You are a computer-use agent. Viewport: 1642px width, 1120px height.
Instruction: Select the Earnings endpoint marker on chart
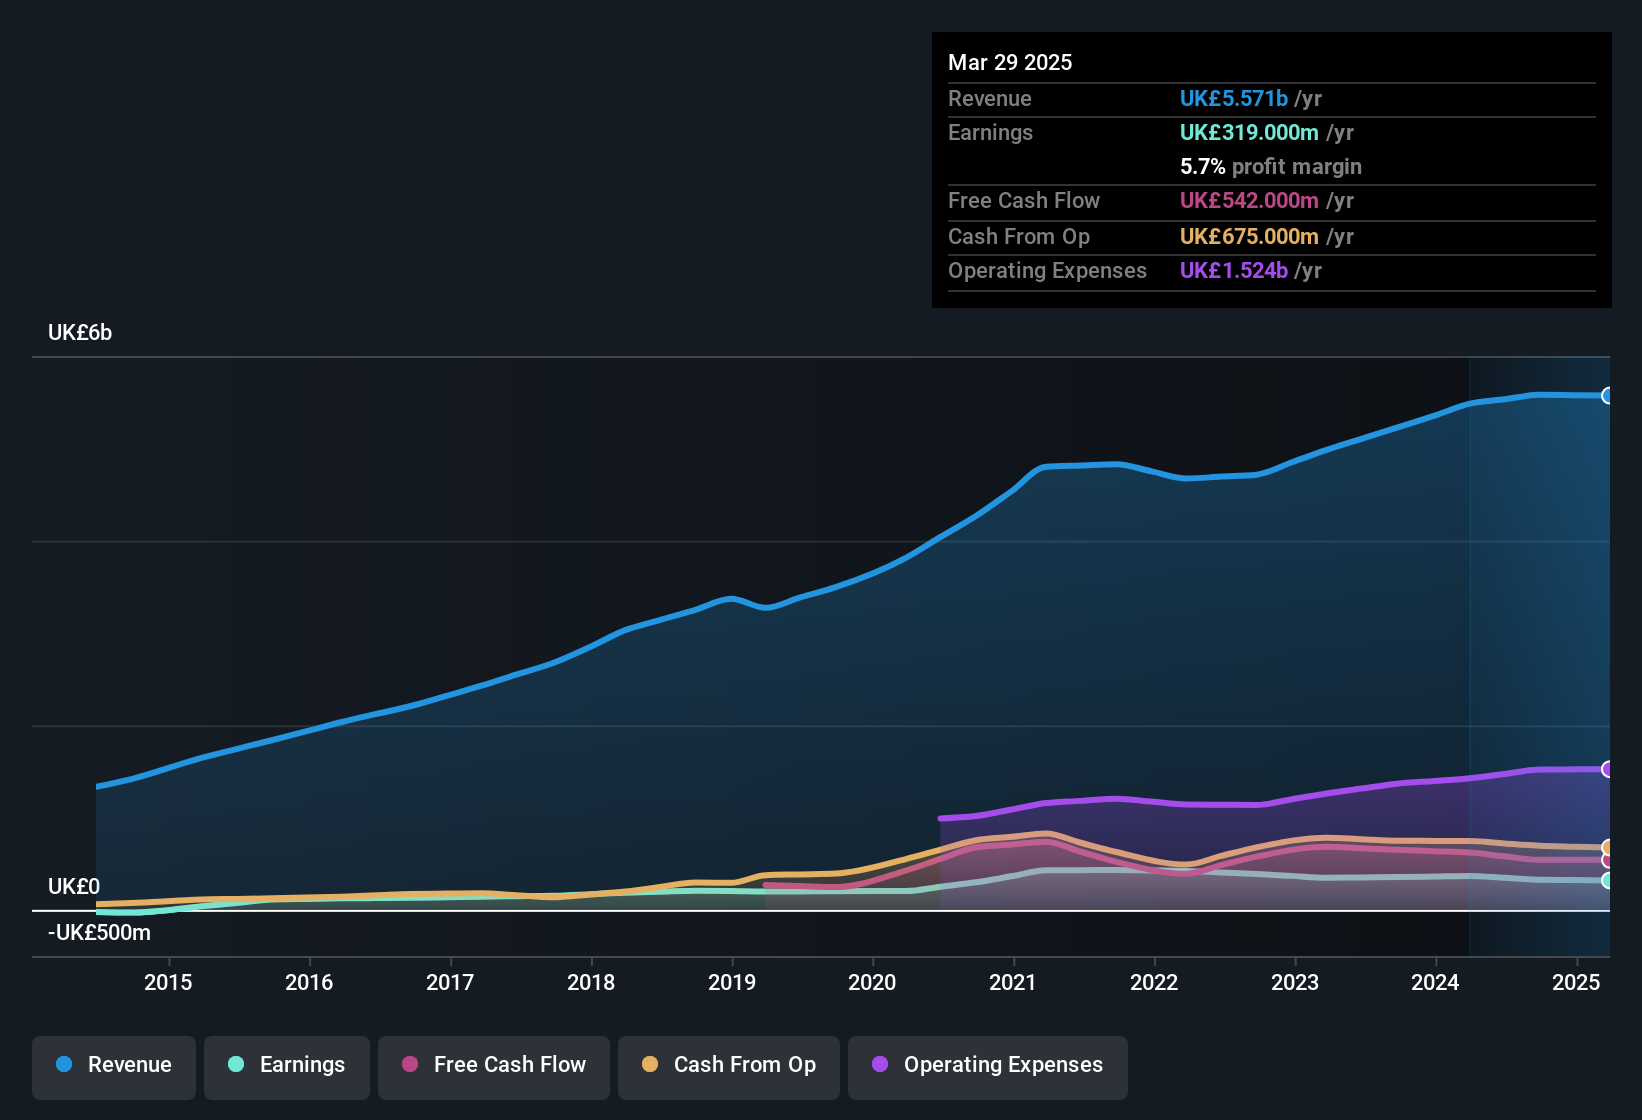(1608, 881)
